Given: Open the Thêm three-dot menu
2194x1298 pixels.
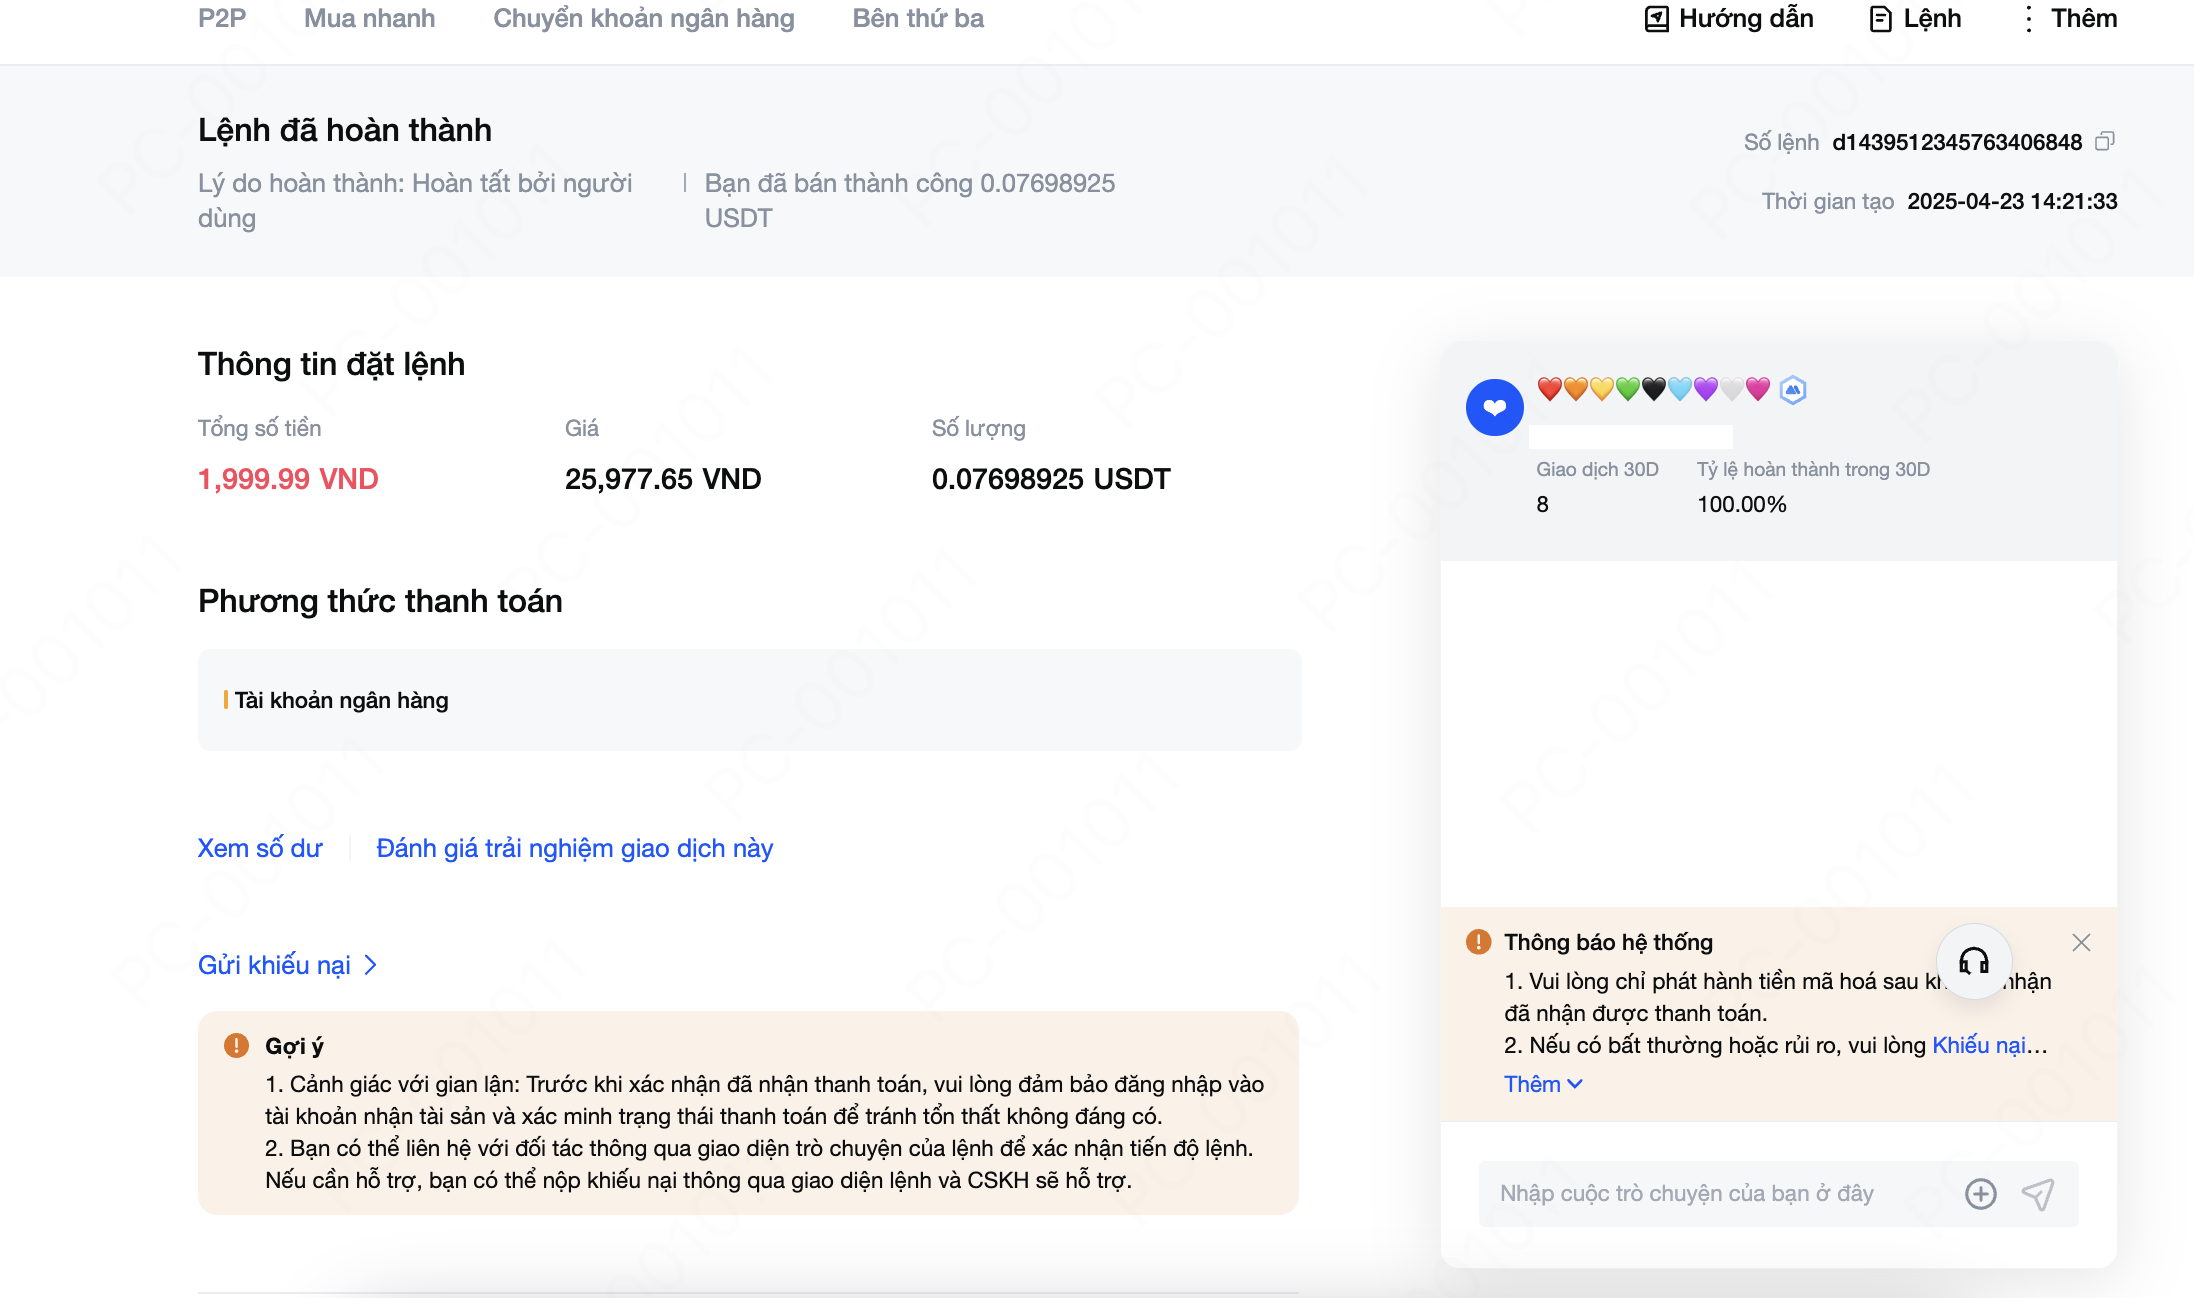Looking at the screenshot, I should click(2028, 19).
